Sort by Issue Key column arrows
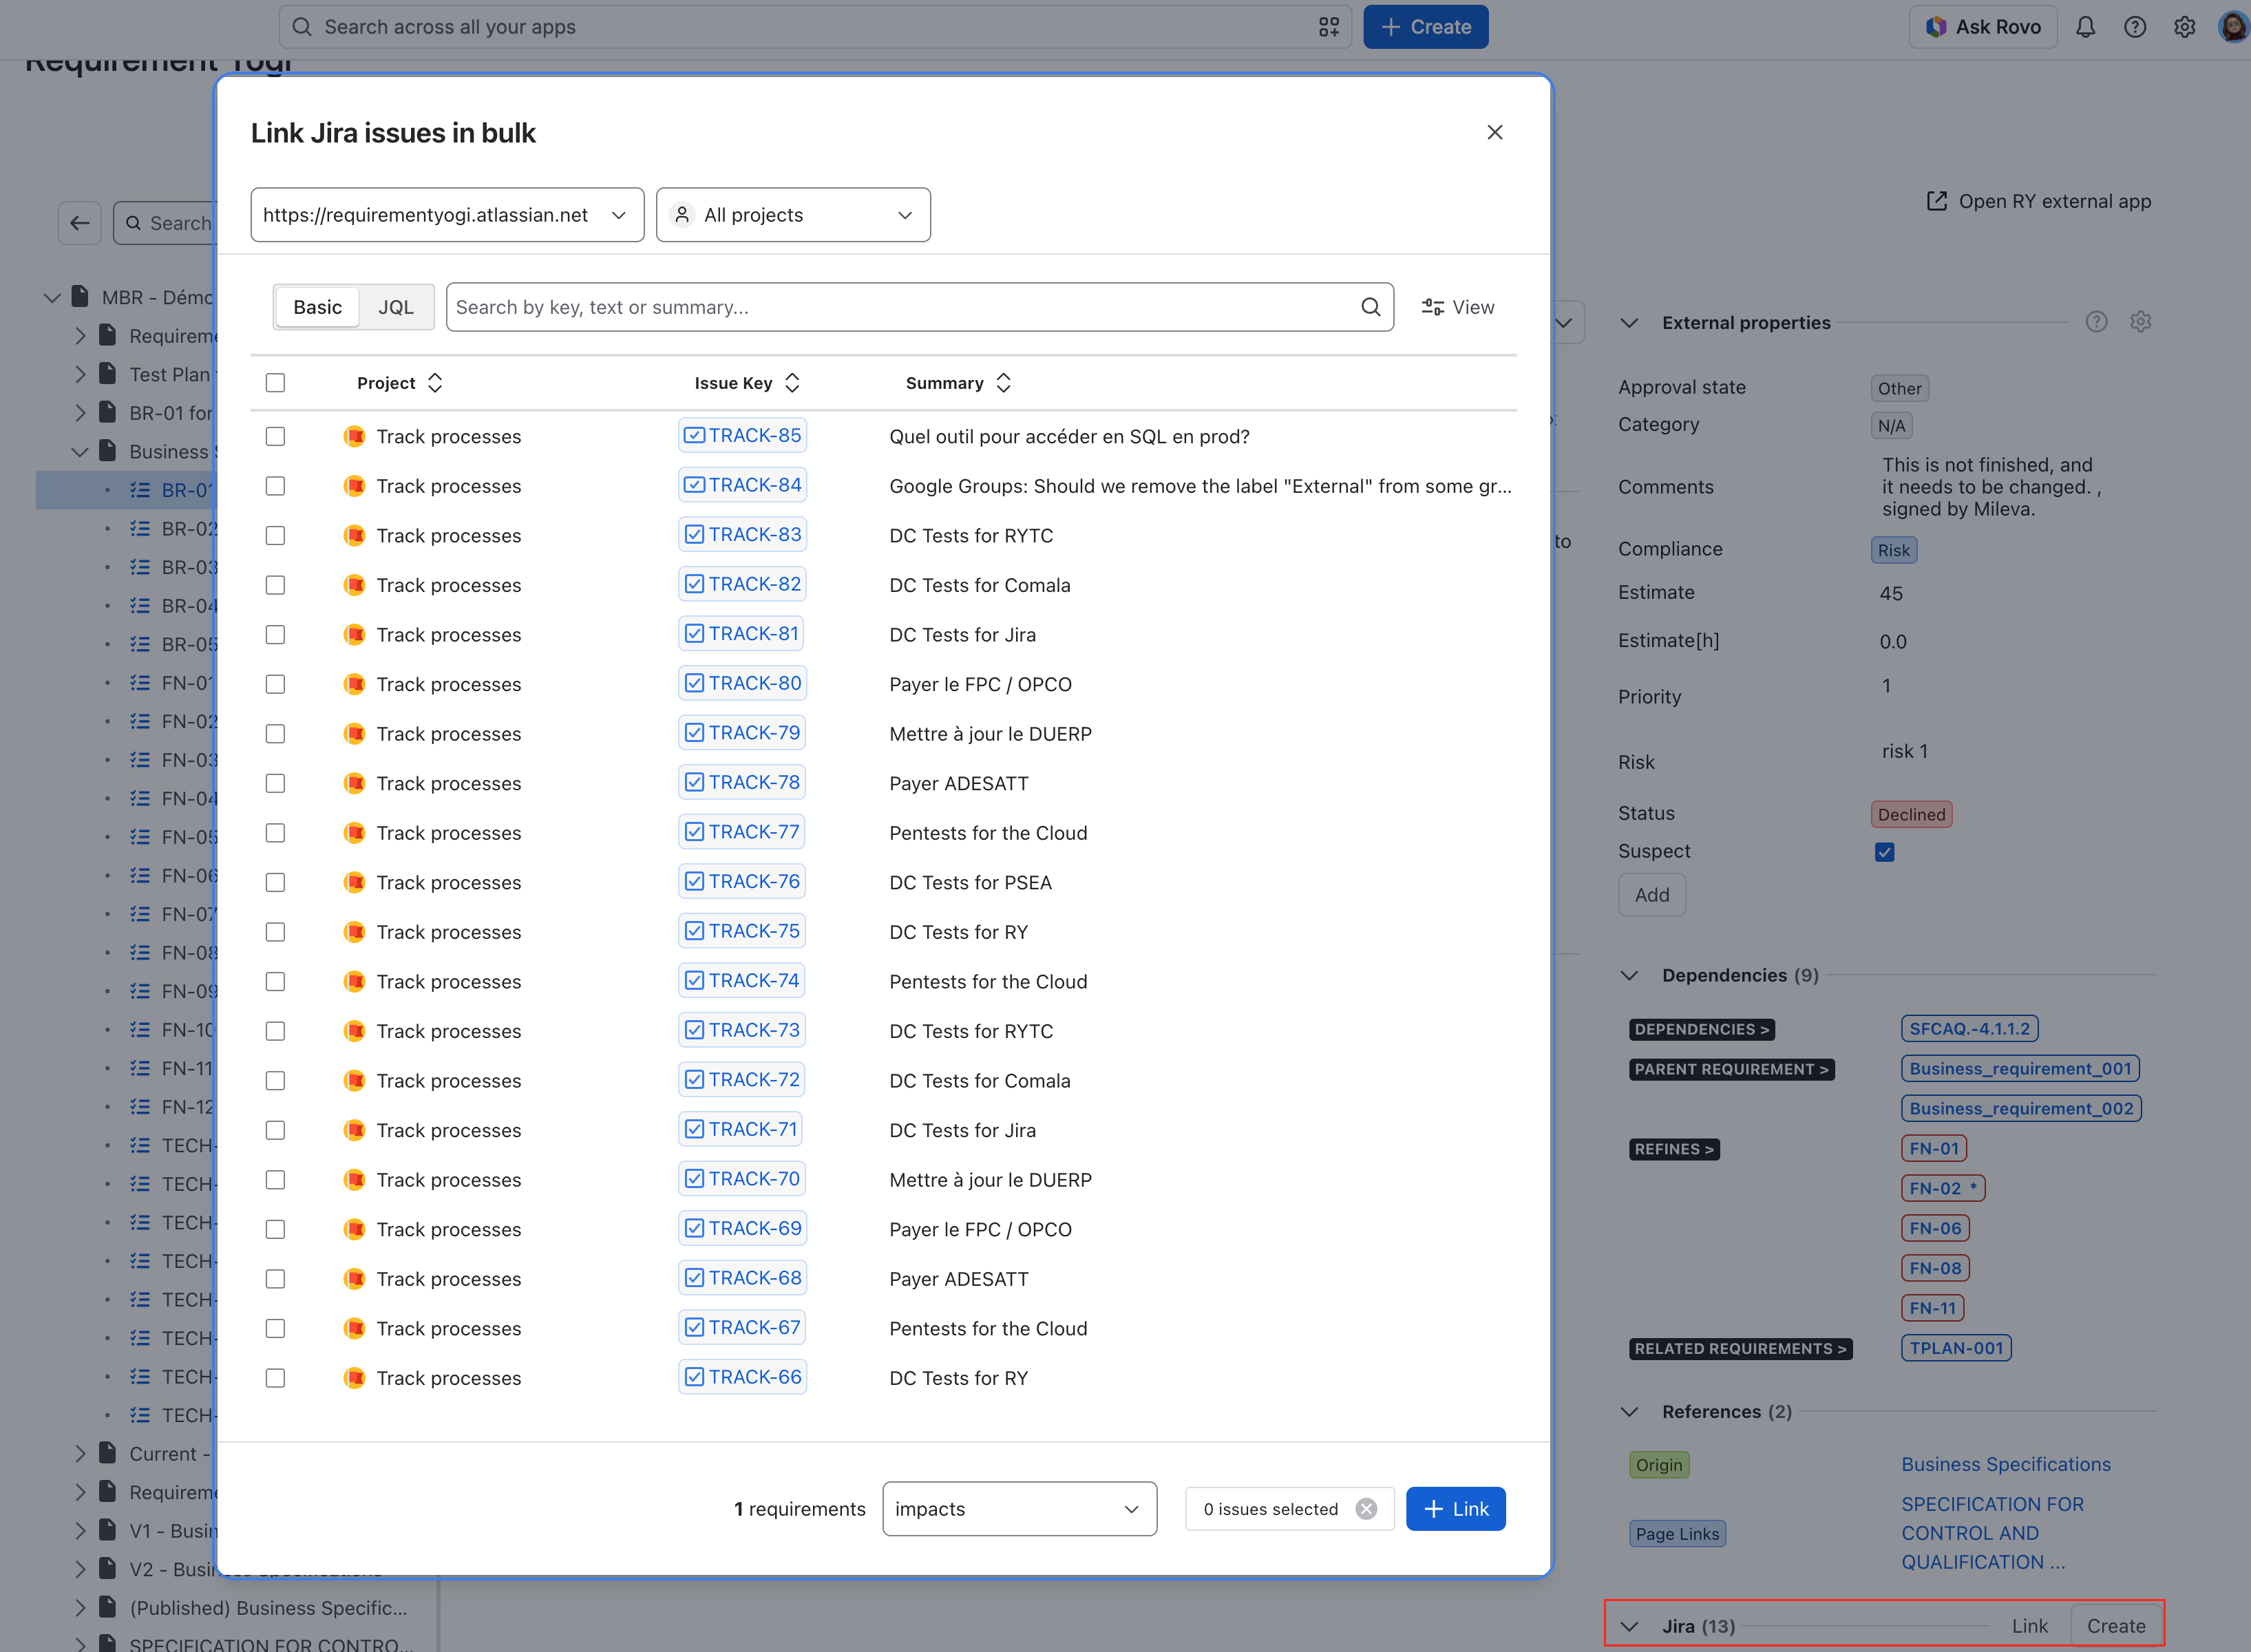Viewport: 2251px width, 1652px height. (792, 383)
